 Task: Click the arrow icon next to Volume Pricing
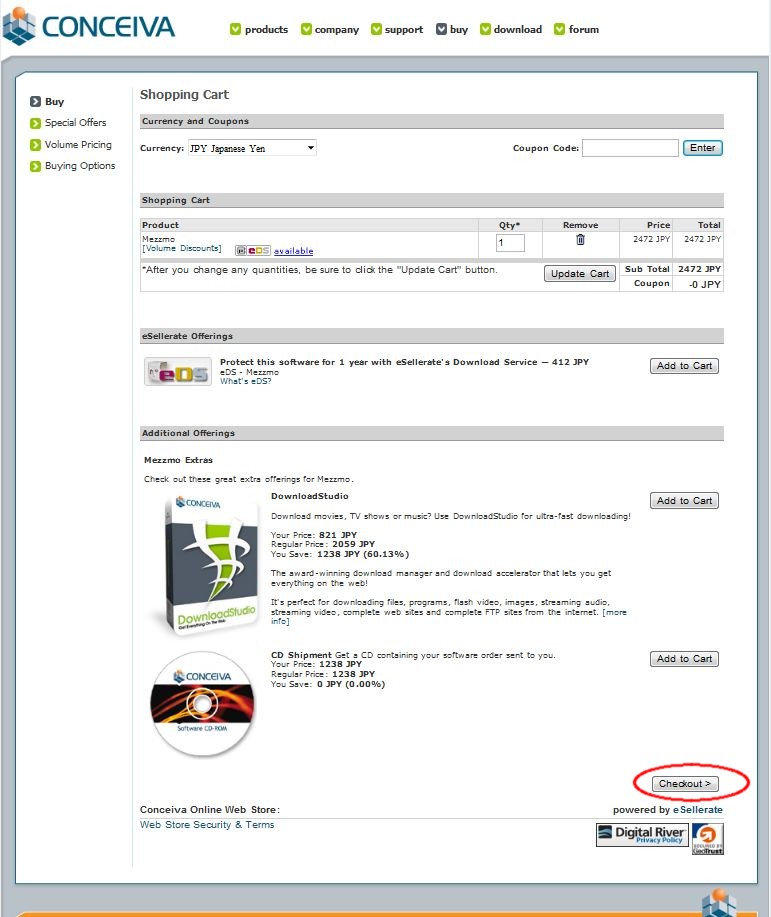(35, 145)
